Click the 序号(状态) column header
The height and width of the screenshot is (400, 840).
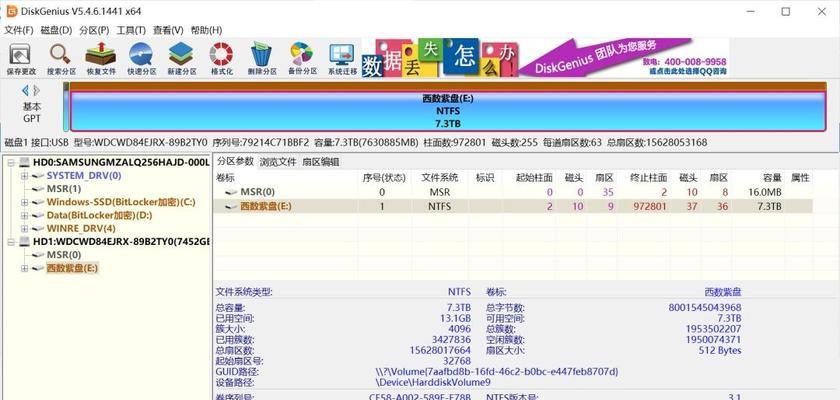coord(384,178)
